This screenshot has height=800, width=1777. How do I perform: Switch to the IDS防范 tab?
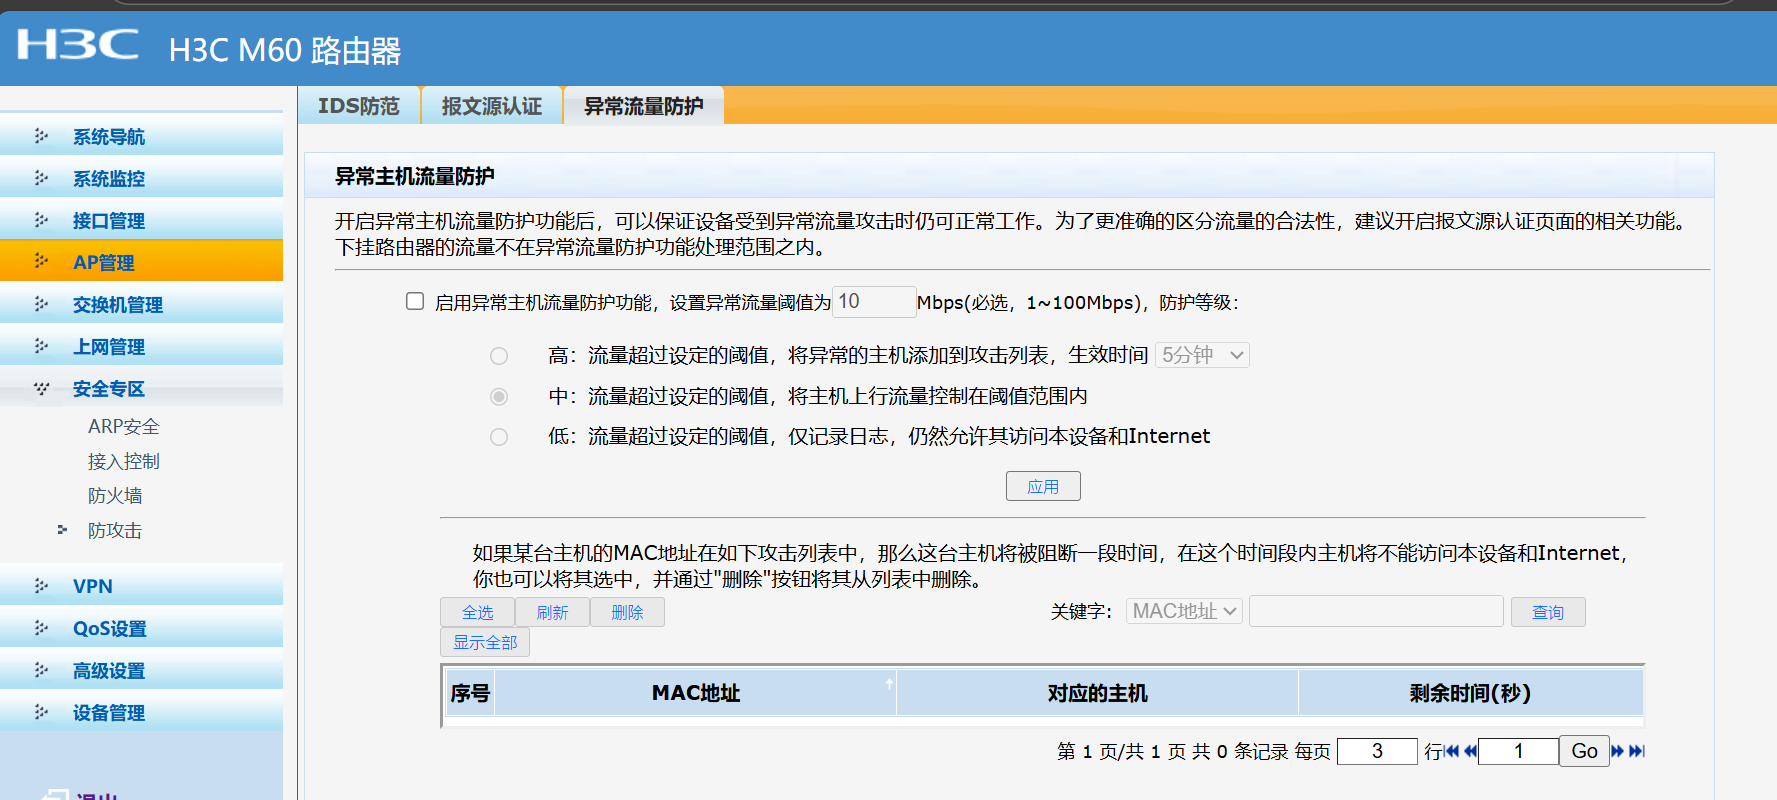point(358,106)
